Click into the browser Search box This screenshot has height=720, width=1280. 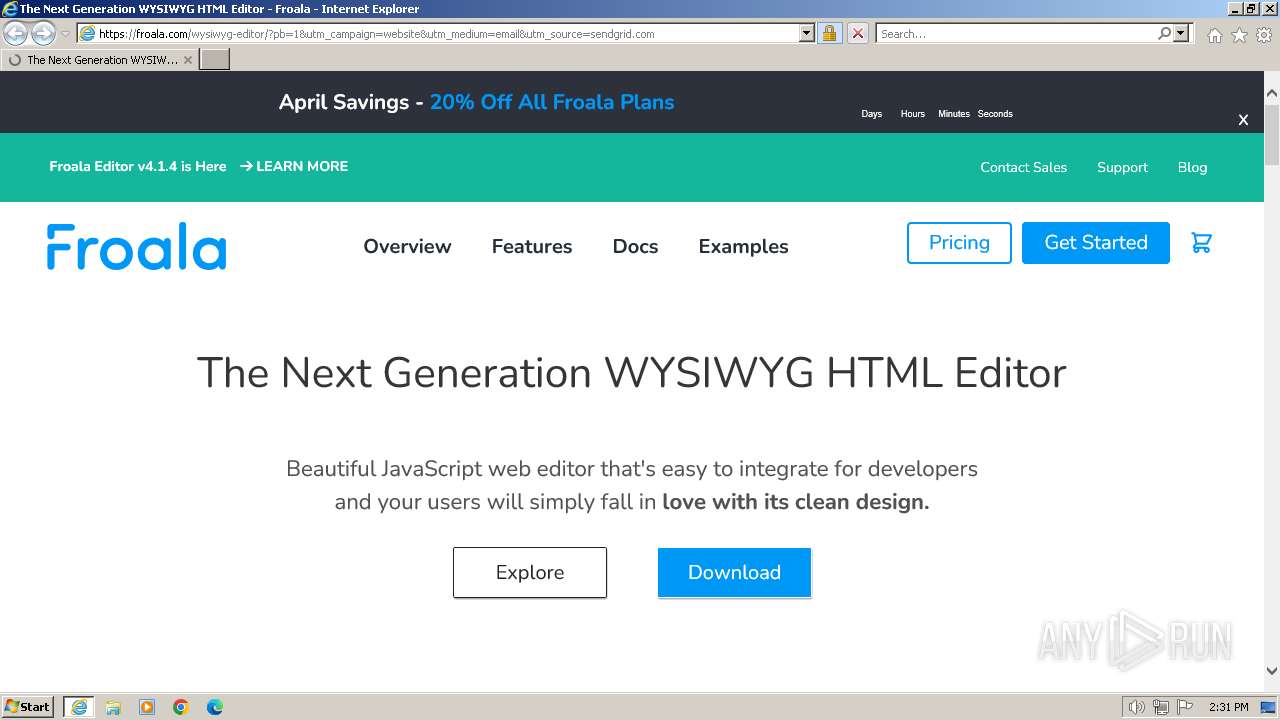(x=1015, y=33)
